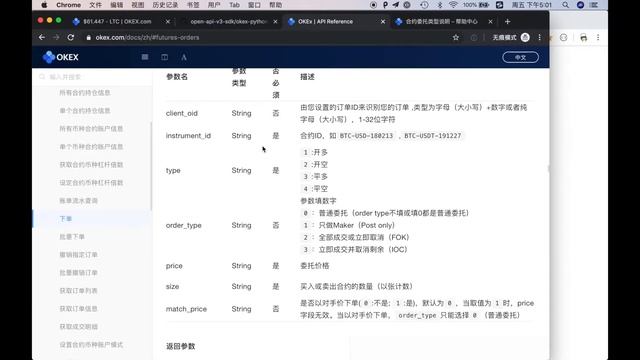Click the lock icon in the address bar
Image resolution: width=640 pixels, height=360 pixels.
[x=89, y=38]
